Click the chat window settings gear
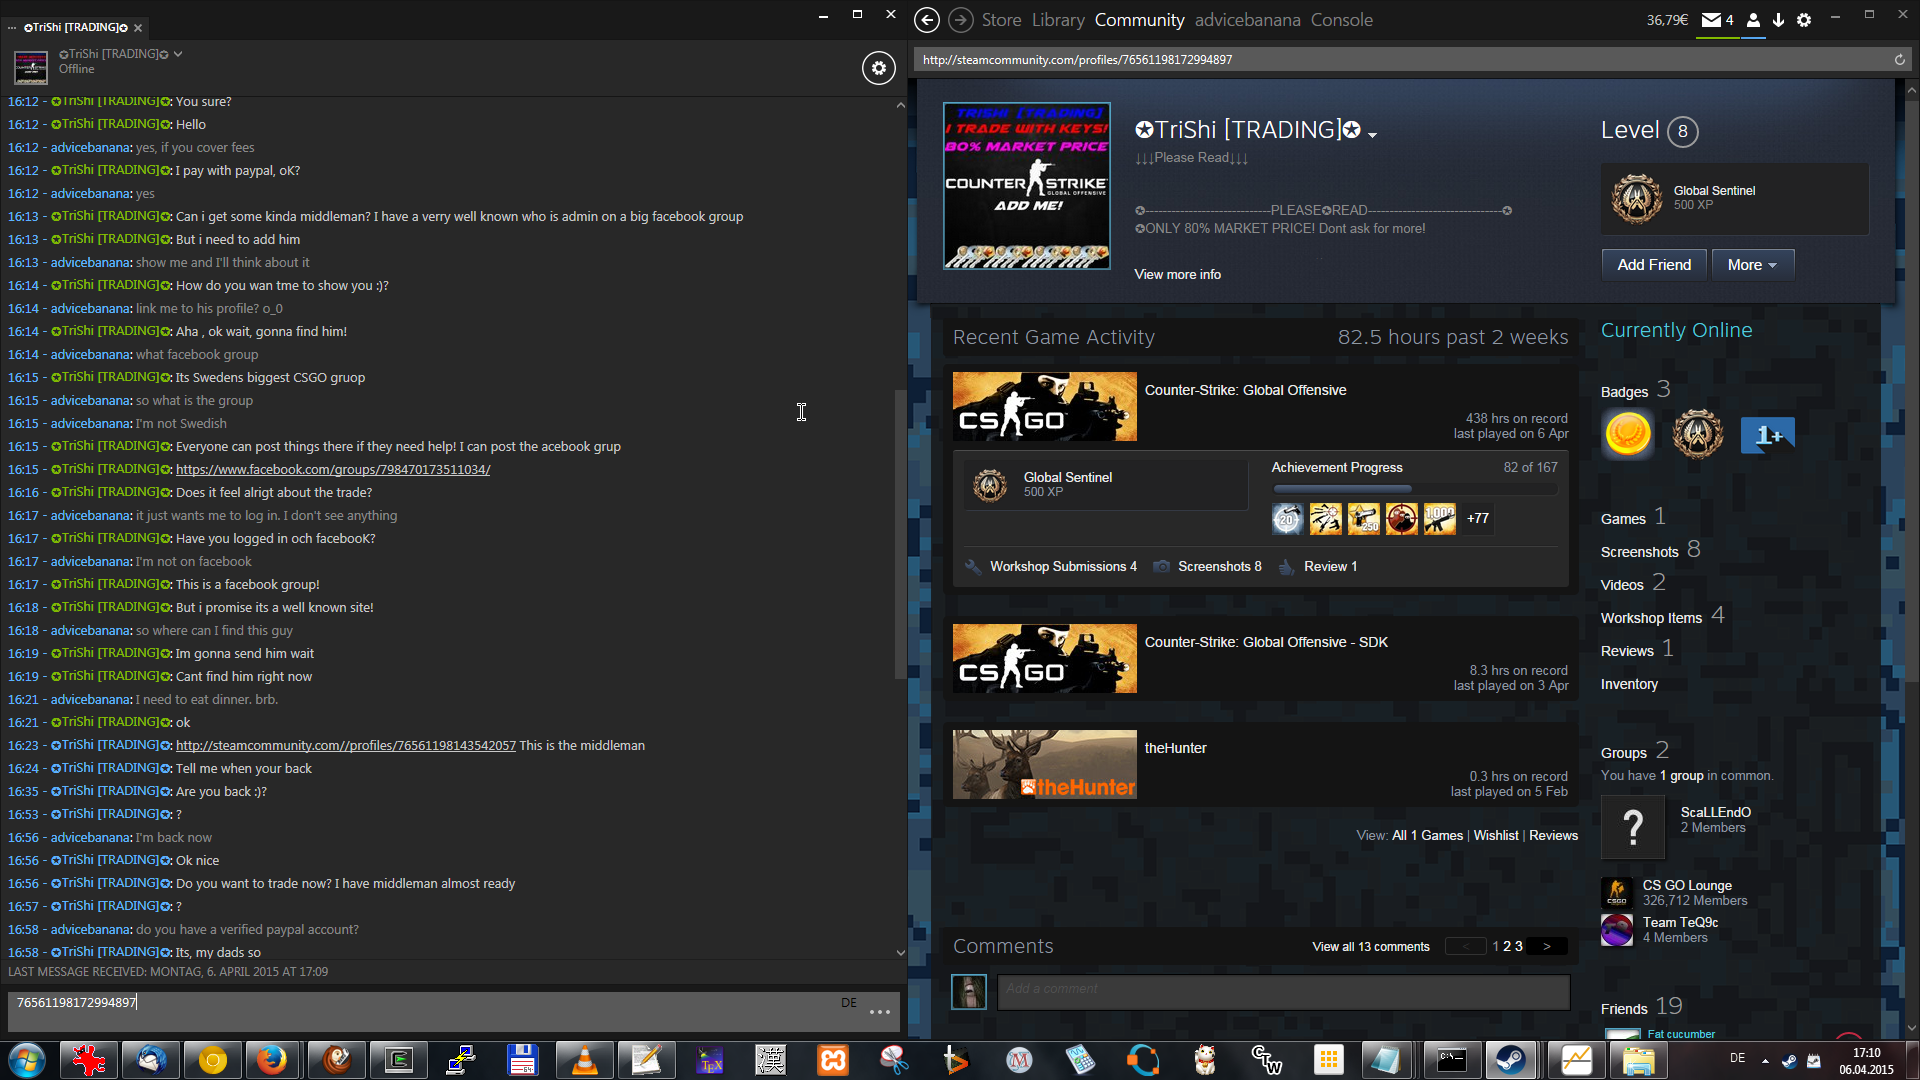Screen dimensions: 1920x1080 tap(878, 68)
